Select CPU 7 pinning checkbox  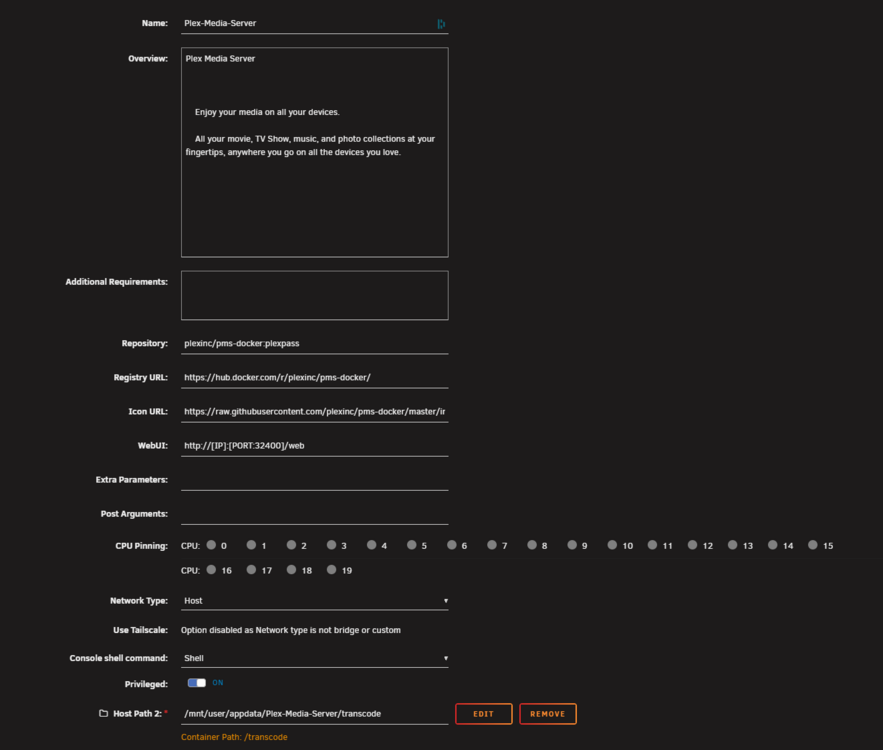click(x=492, y=545)
